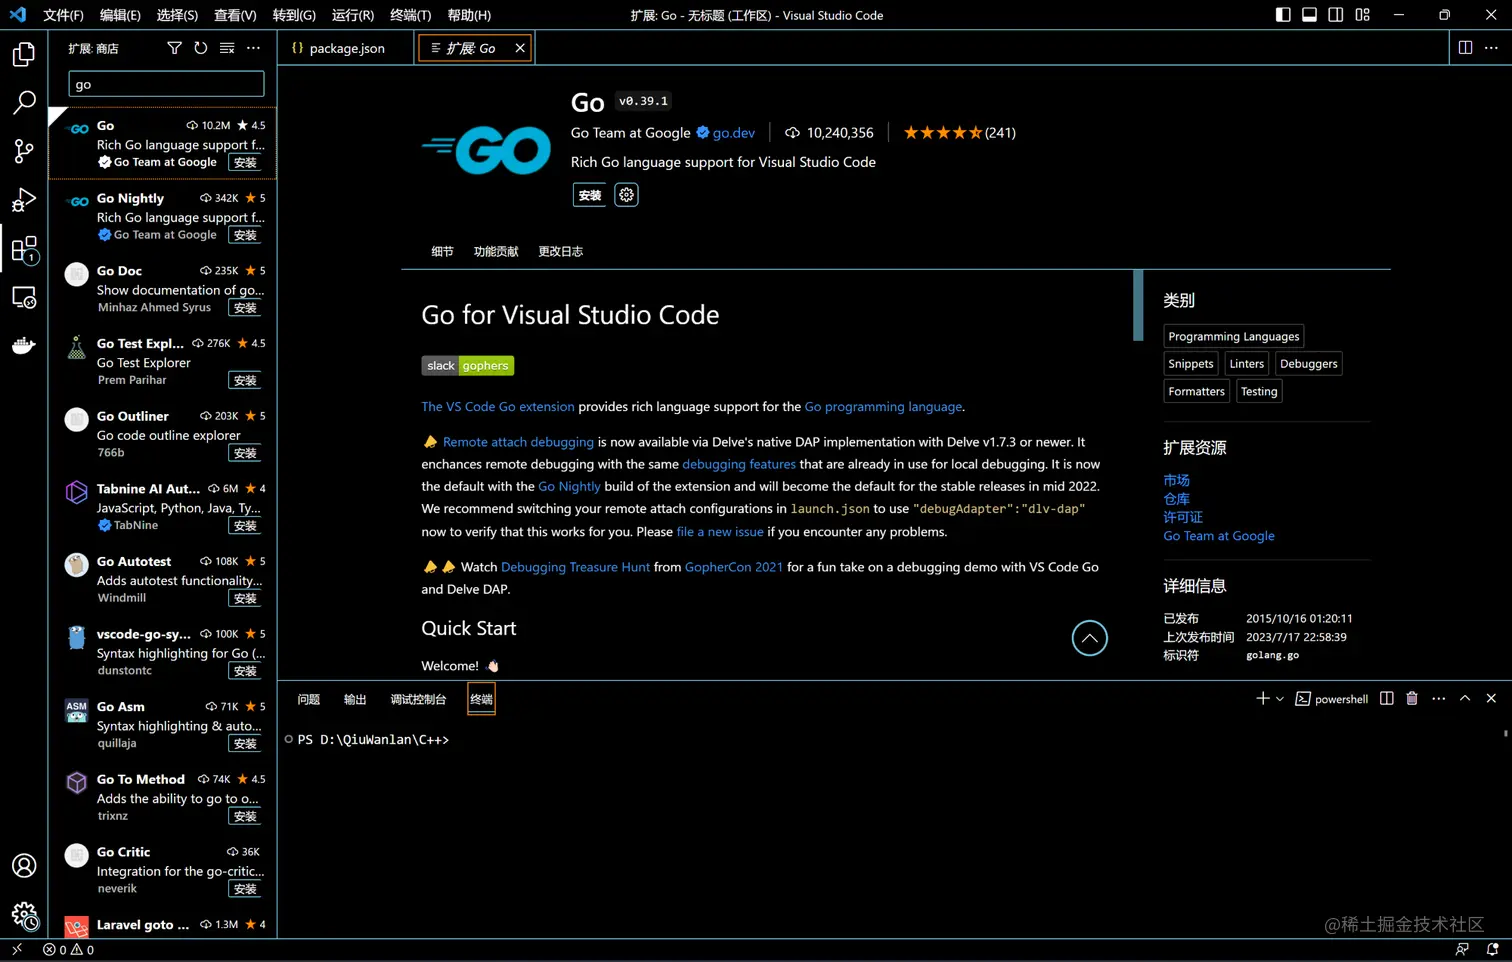Open the launch profile dropdown arrow
Viewport: 1512px width, 962px height.
pyautogui.click(x=1280, y=699)
